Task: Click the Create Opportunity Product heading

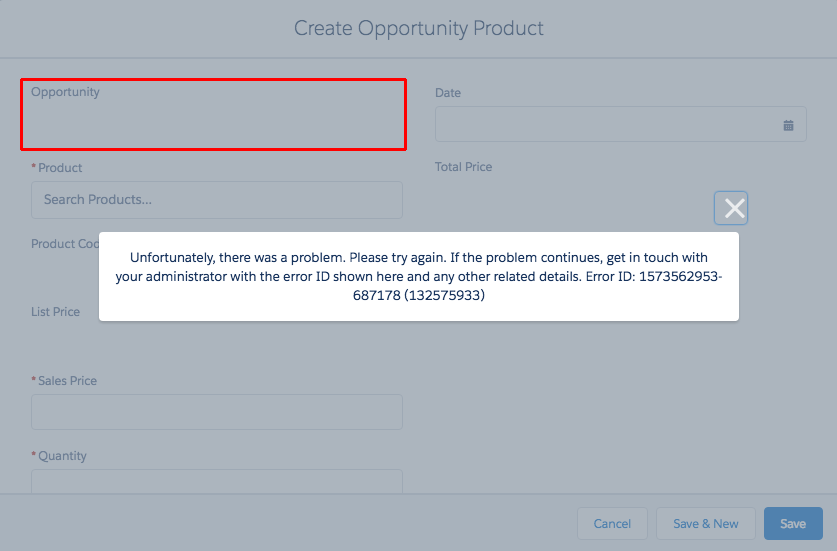Action: point(418,28)
